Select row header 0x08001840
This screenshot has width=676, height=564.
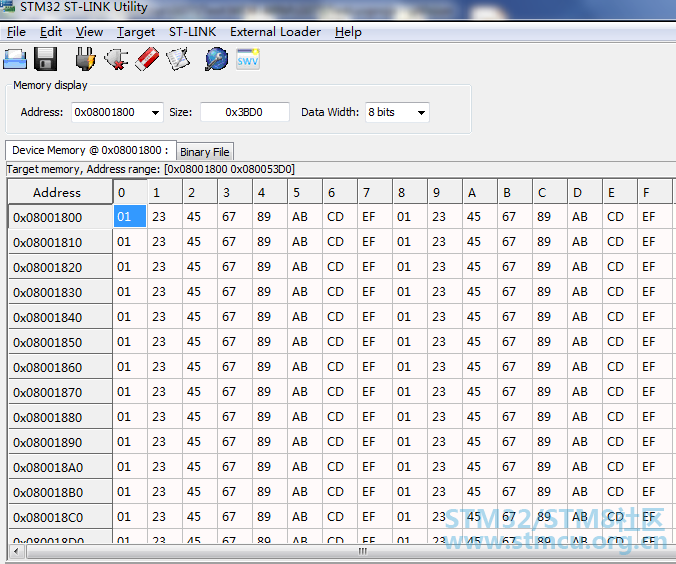point(60,317)
